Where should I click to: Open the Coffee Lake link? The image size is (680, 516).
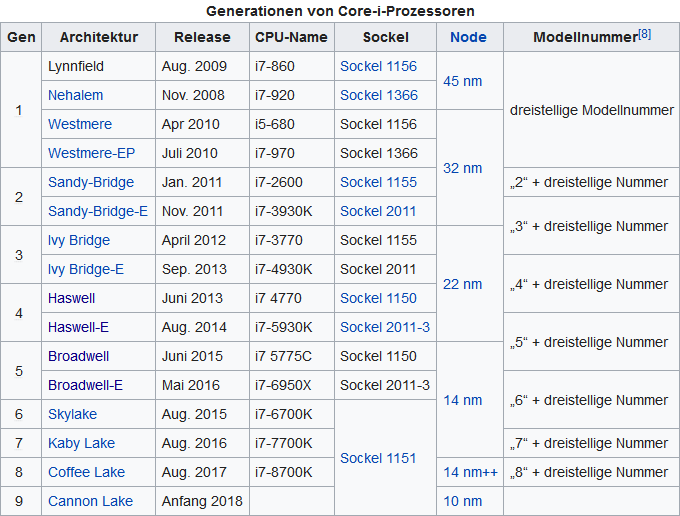86,472
